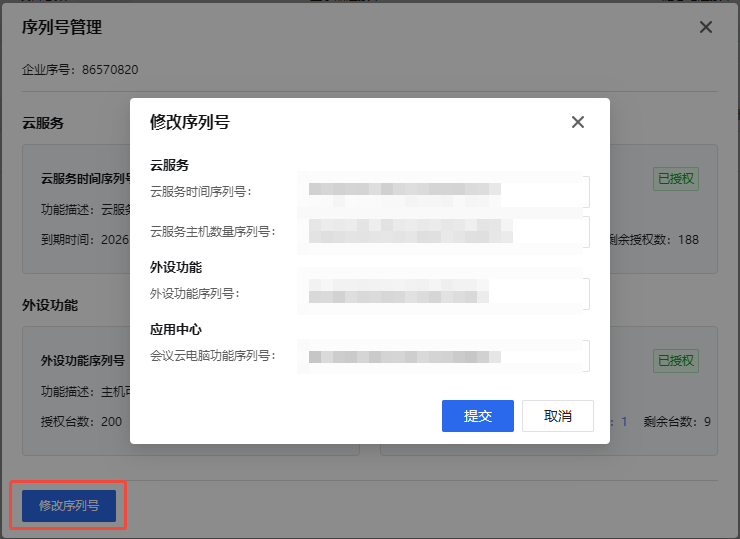Select the 外设功能序列号 text field
This screenshot has height=539, width=740.
[443, 294]
